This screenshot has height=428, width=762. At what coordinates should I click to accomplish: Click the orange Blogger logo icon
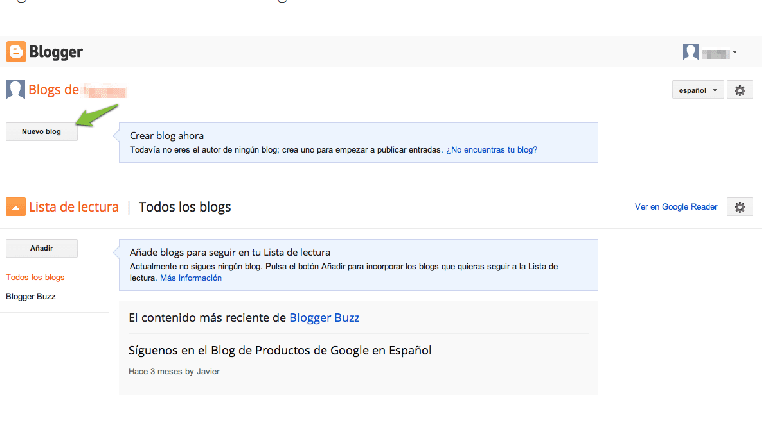[x=16, y=51]
